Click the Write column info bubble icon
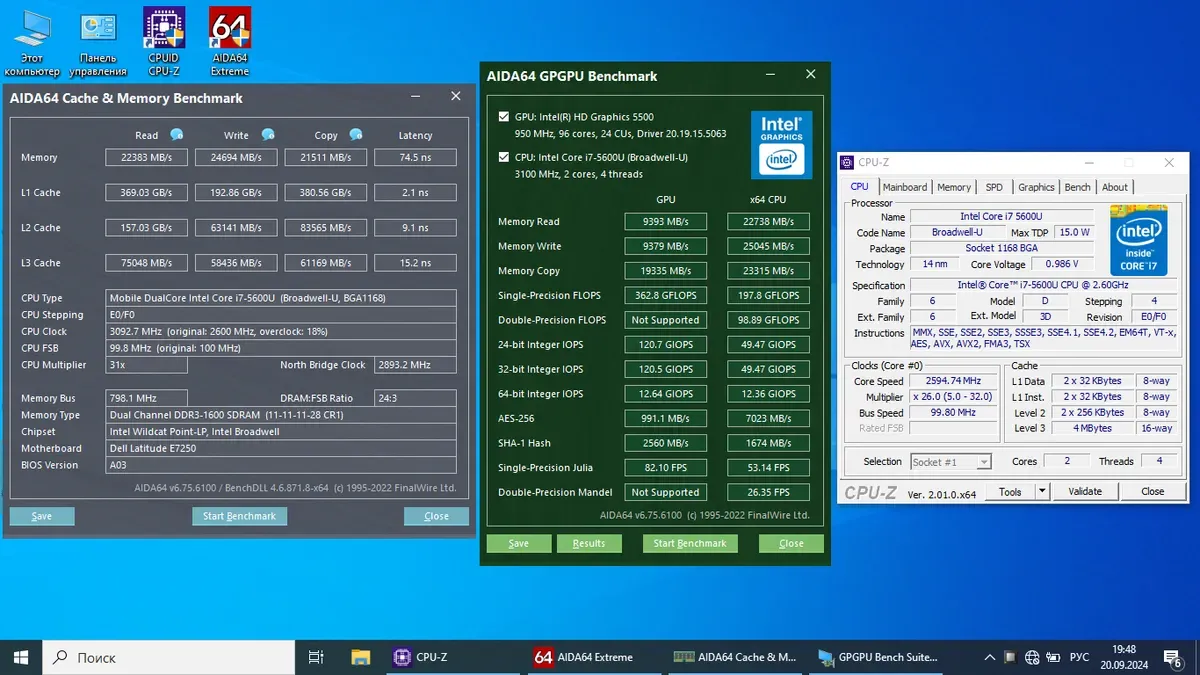 tap(268, 135)
